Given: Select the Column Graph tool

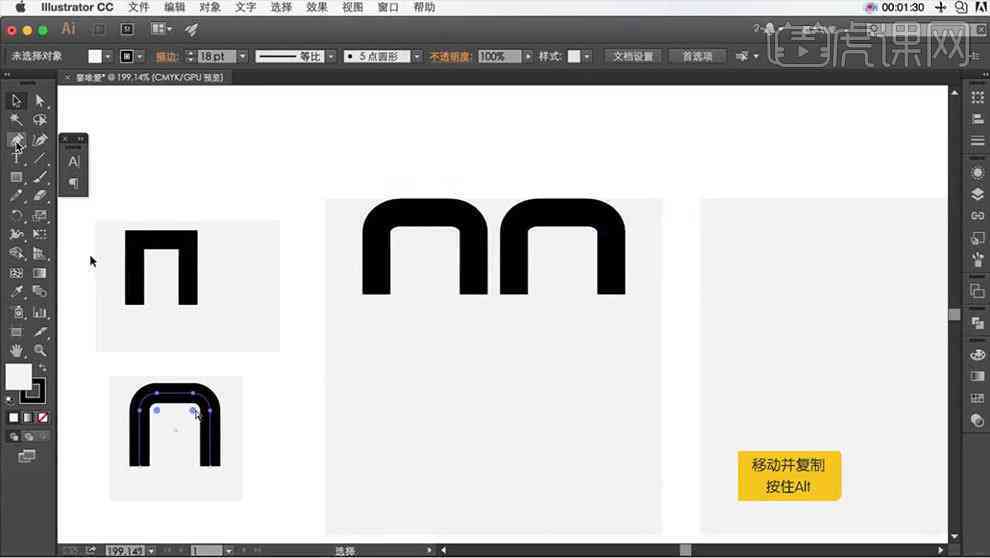Looking at the screenshot, I should 40,312.
